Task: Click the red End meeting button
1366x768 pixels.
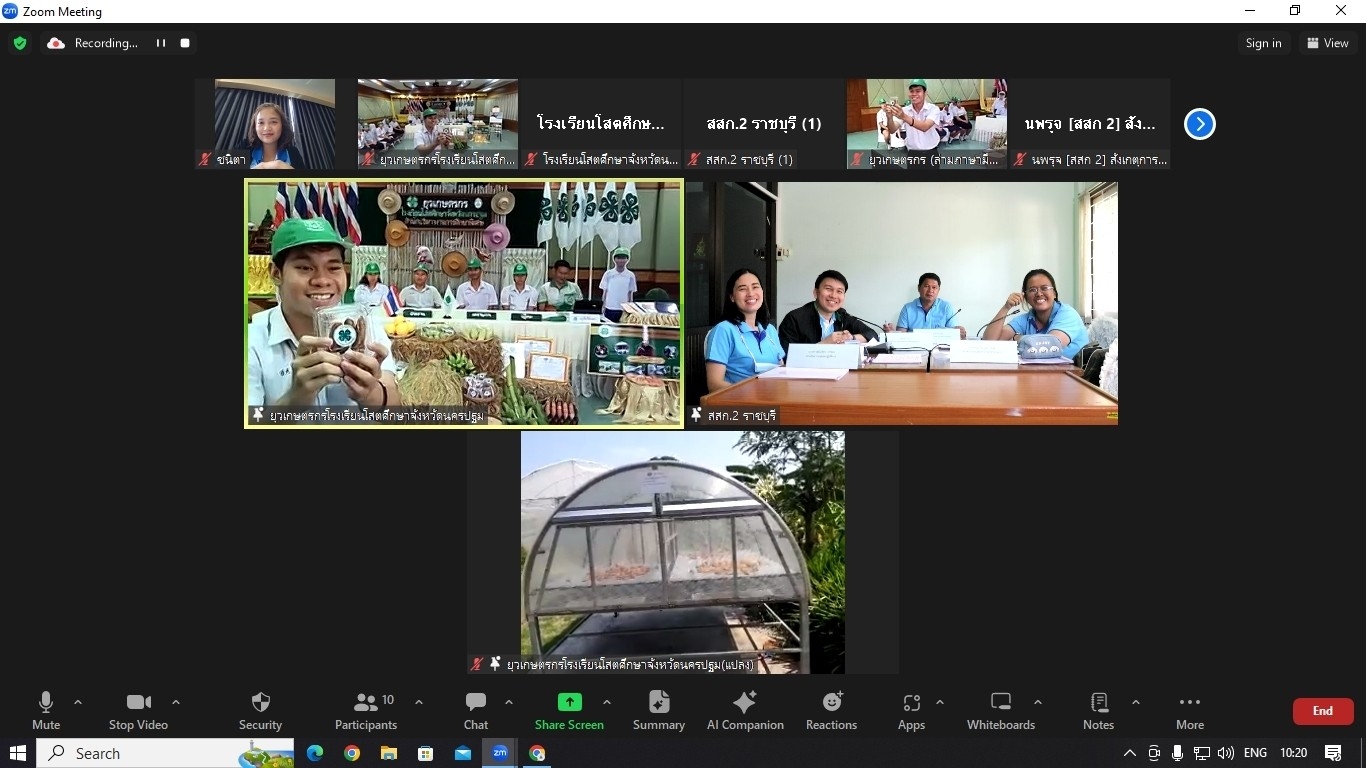Action: (x=1322, y=711)
